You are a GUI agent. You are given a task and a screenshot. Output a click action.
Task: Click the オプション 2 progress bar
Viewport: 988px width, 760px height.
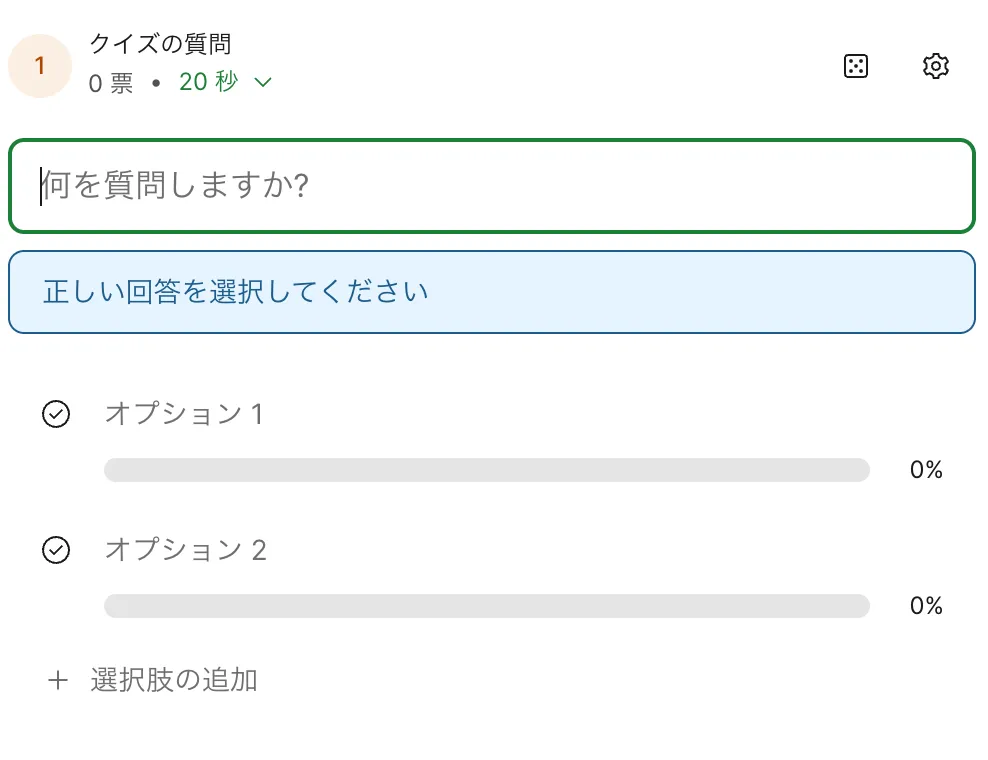[x=486, y=606]
